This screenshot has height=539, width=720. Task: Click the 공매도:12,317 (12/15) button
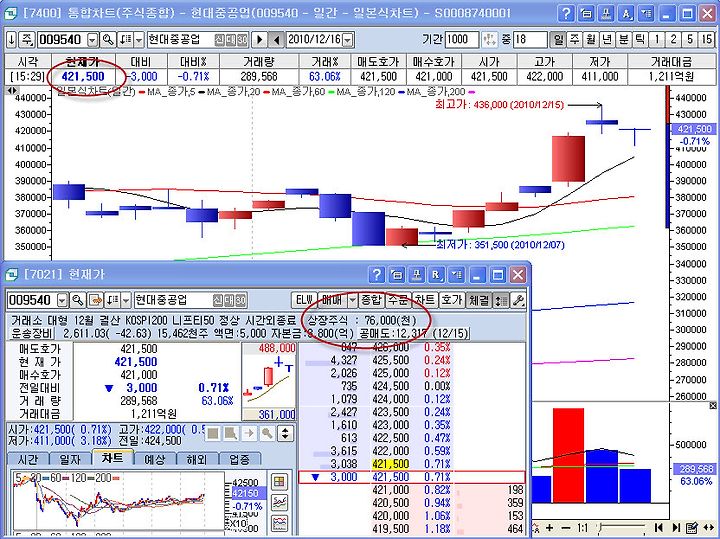414,333
